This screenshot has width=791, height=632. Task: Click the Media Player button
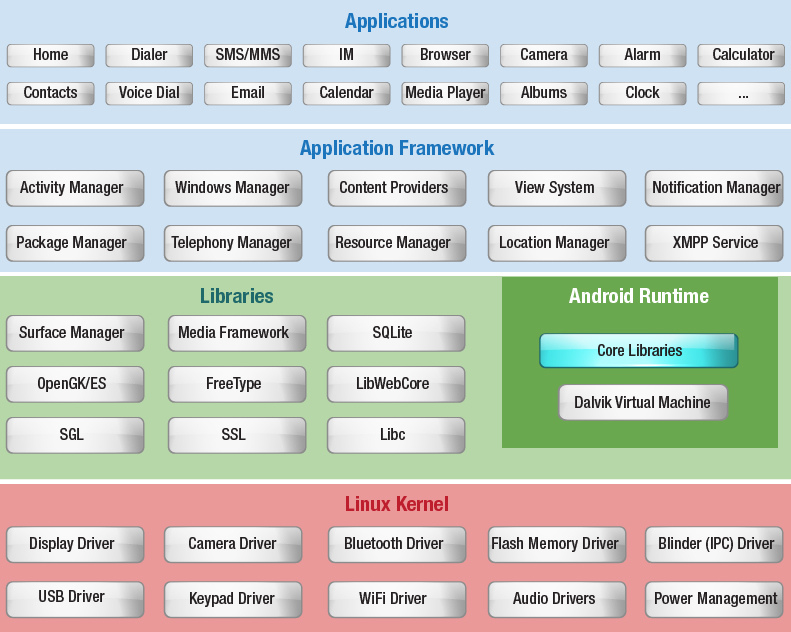pyautogui.click(x=445, y=93)
